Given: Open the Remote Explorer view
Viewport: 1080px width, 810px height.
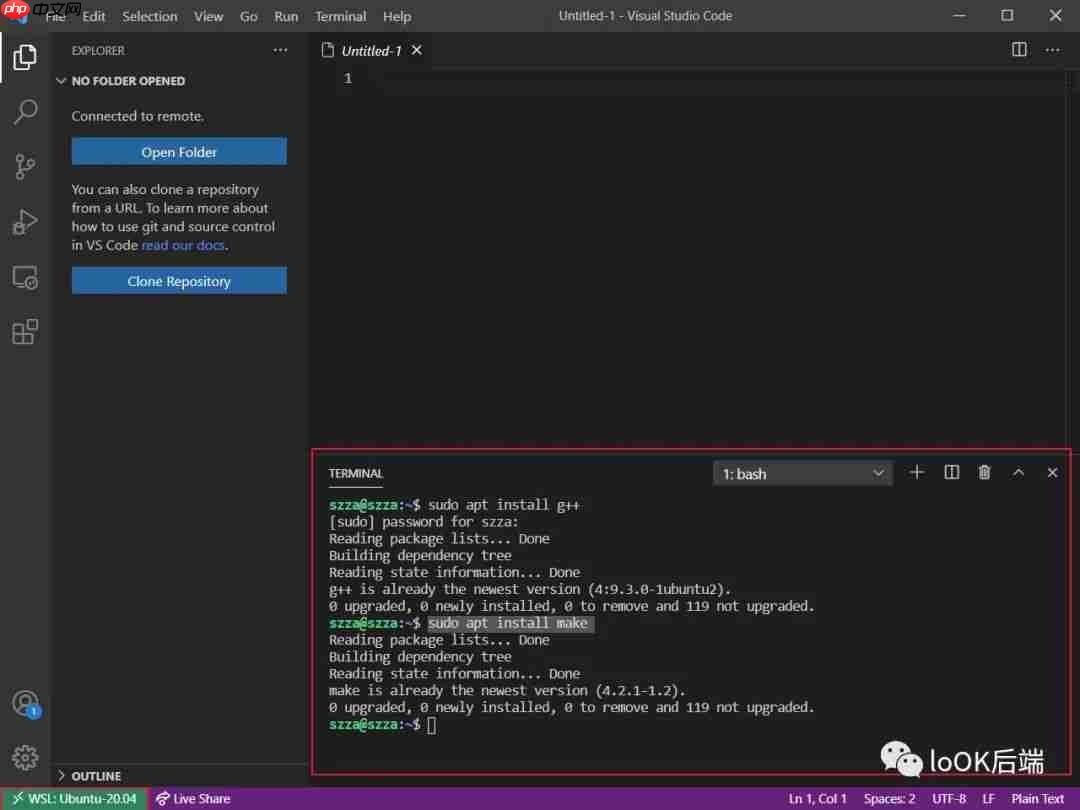Looking at the screenshot, I should click(24, 277).
